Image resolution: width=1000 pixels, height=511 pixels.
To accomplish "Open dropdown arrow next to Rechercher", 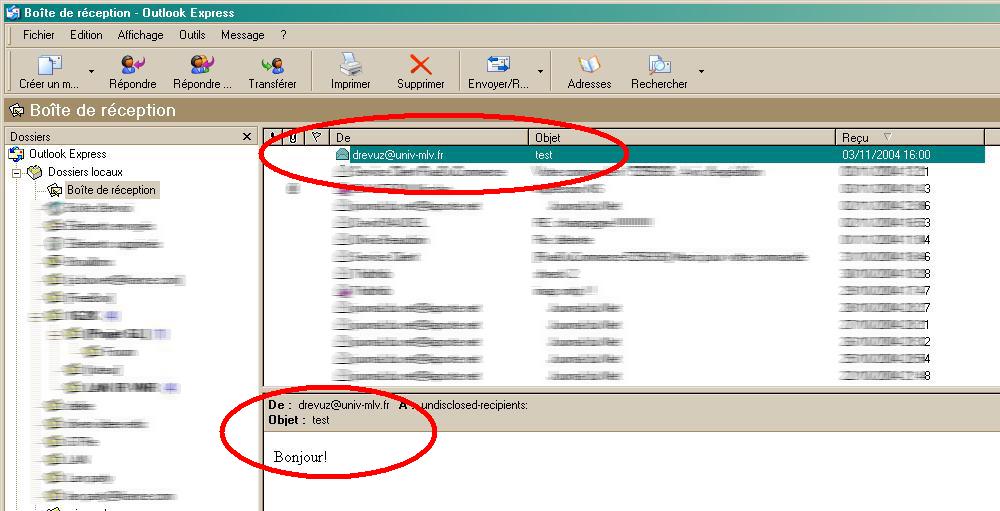I will (701, 72).
